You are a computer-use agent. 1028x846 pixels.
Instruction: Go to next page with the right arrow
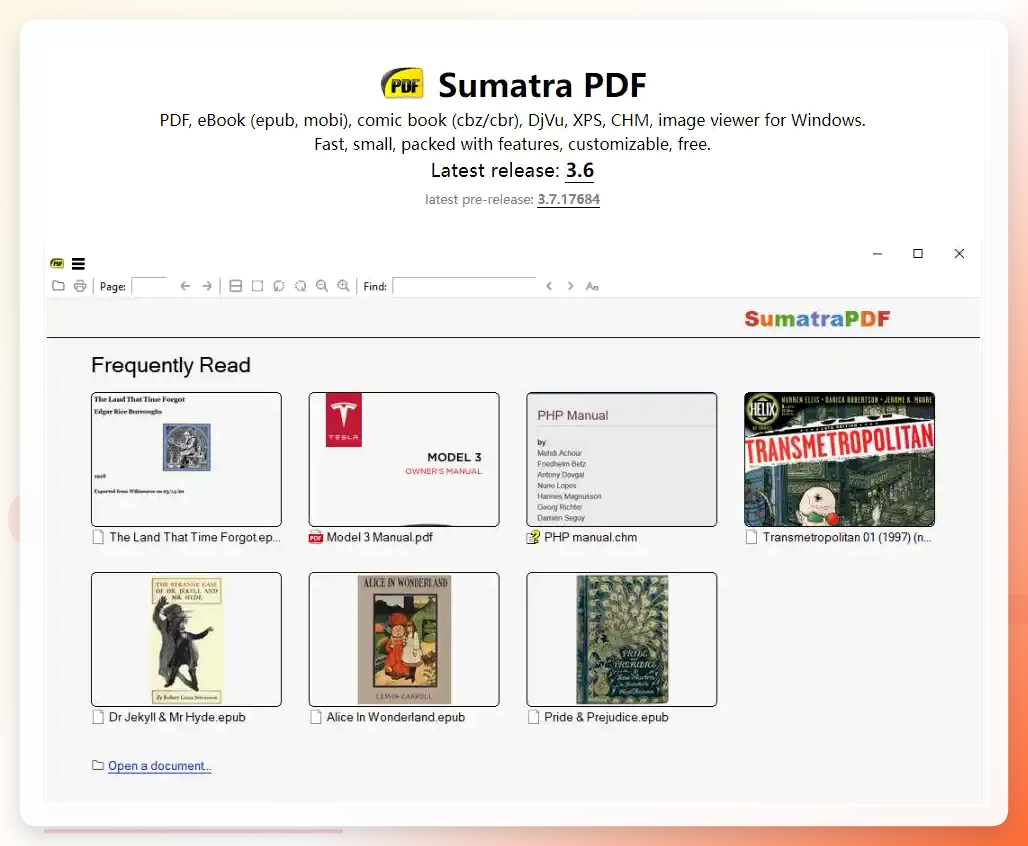tap(207, 286)
